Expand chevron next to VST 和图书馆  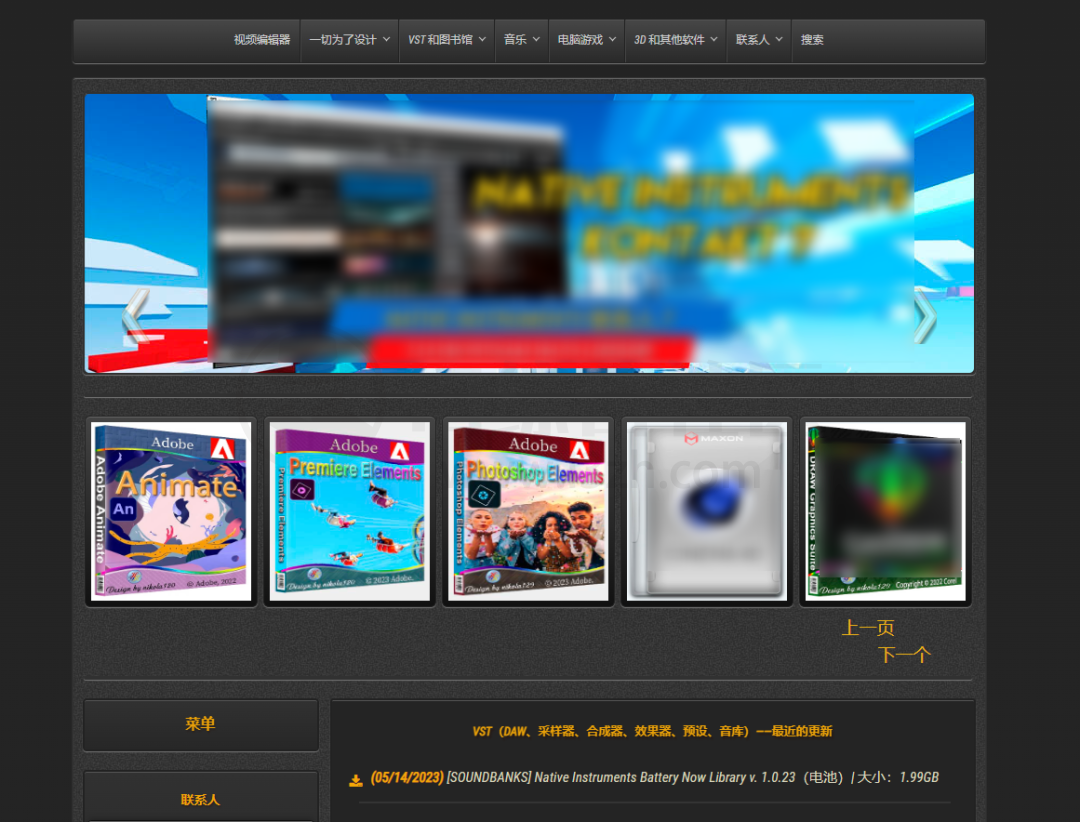[x=482, y=39]
